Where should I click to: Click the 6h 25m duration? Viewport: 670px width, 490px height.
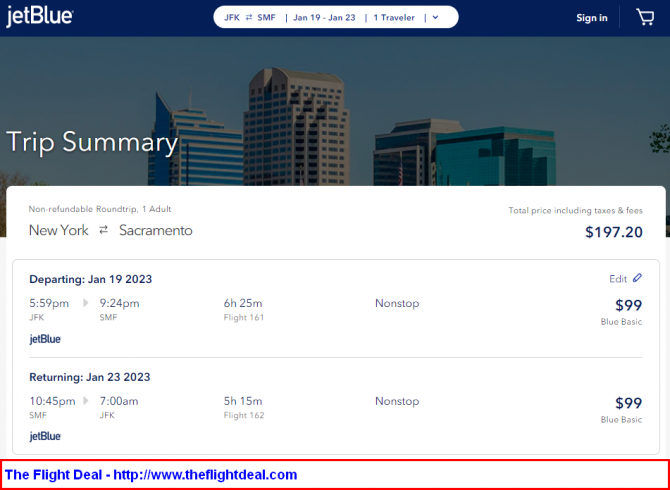click(243, 303)
